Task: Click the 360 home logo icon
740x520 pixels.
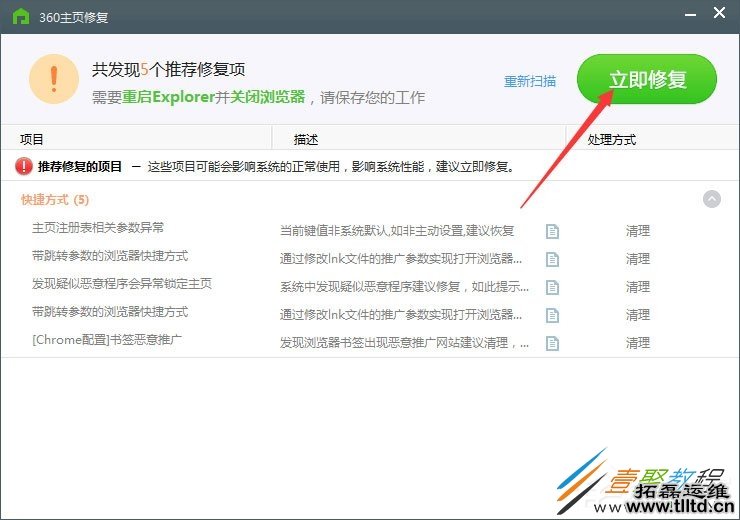Action: 21,17
